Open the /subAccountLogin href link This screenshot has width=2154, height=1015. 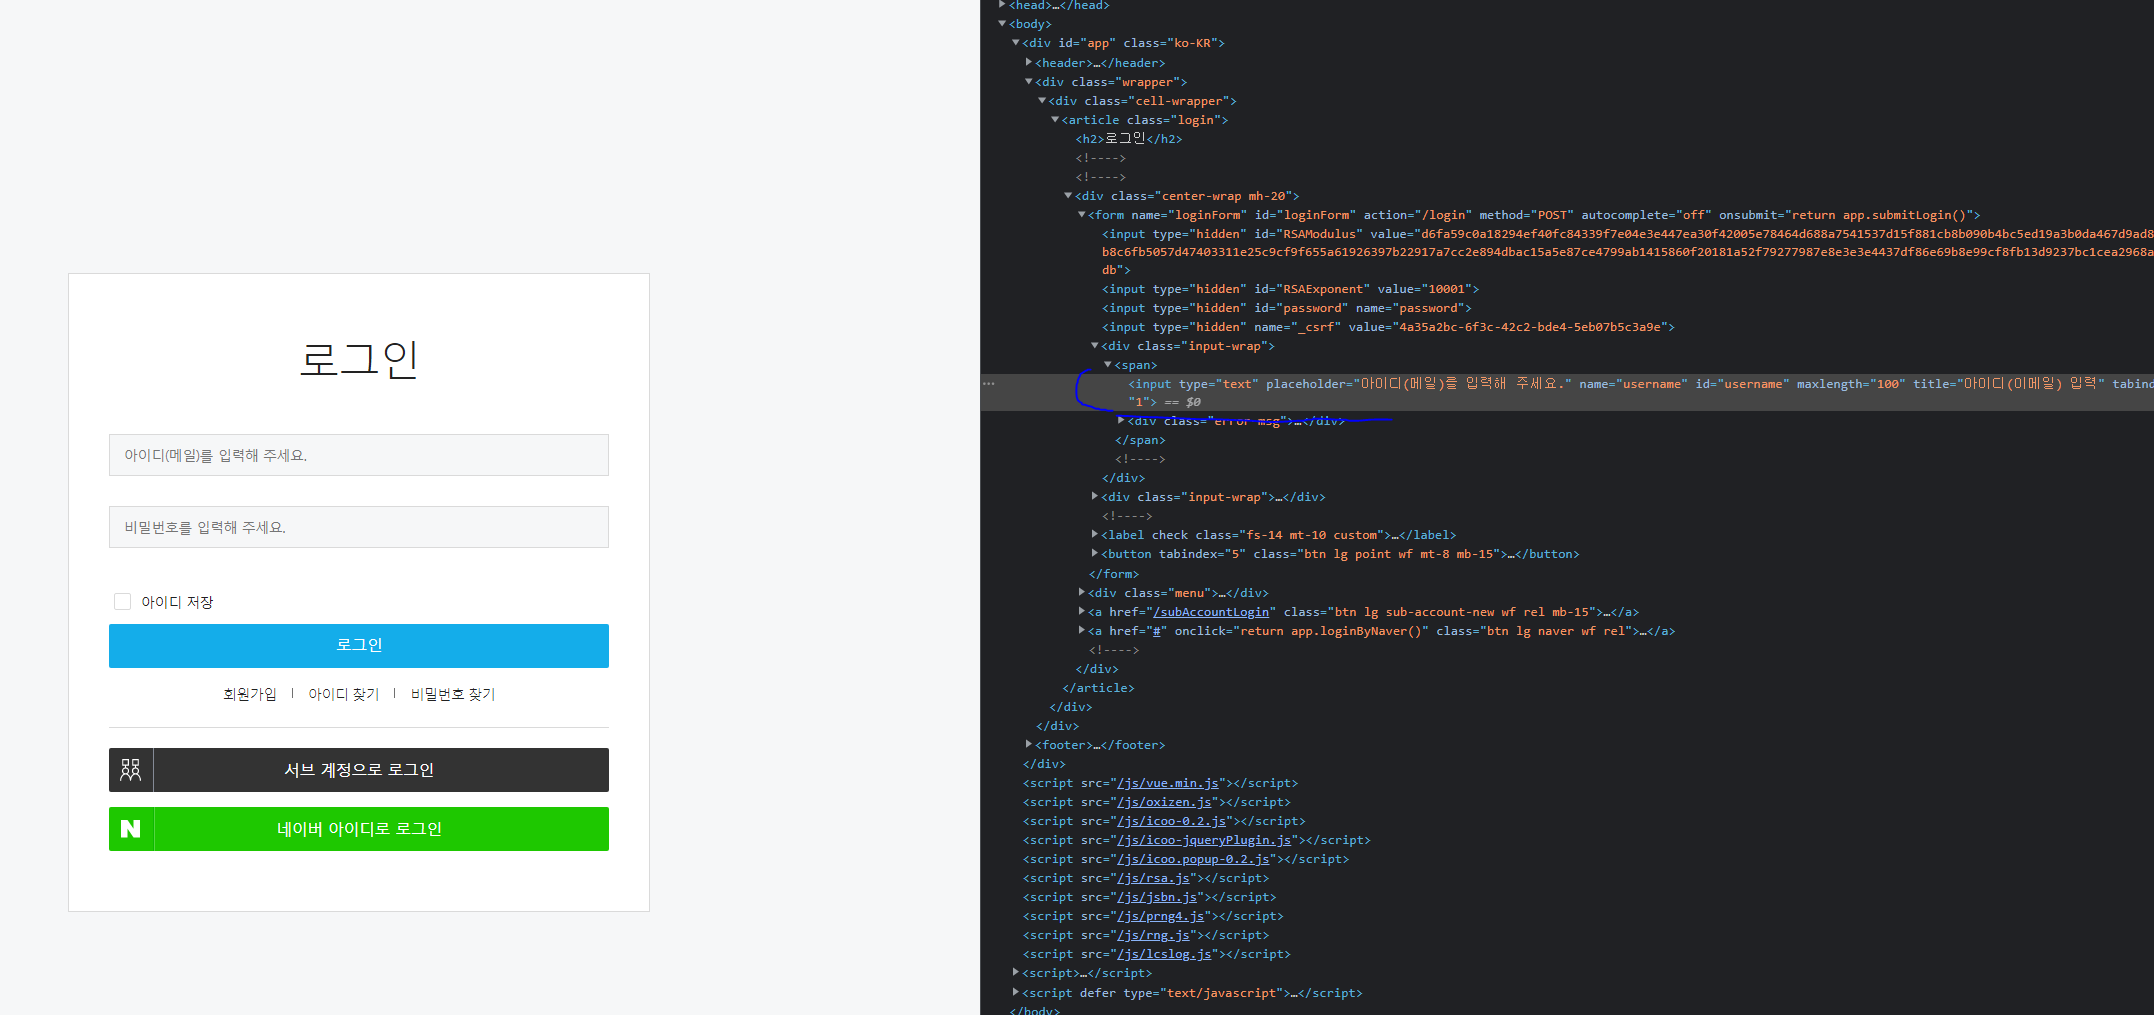pyautogui.click(x=1211, y=612)
